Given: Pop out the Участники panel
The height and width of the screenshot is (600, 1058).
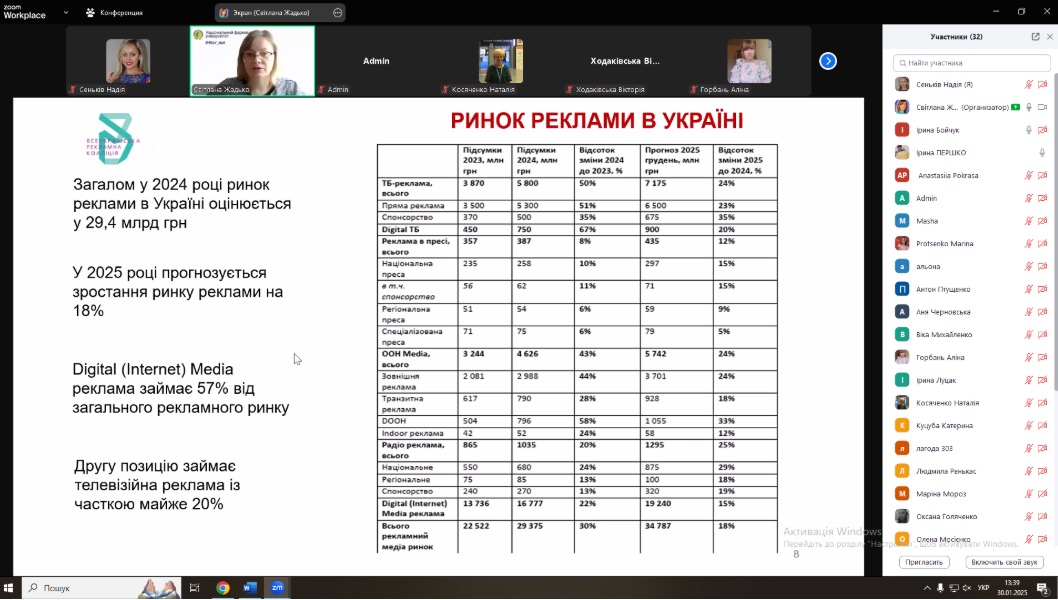Looking at the screenshot, I should (x=1035, y=36).
